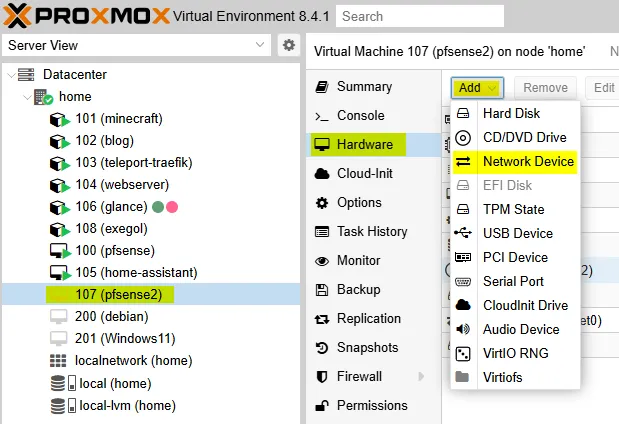The image size is (619, 424).
Task: Click the CloudInit Drive cloud icon
Action: tap(463, 305)
